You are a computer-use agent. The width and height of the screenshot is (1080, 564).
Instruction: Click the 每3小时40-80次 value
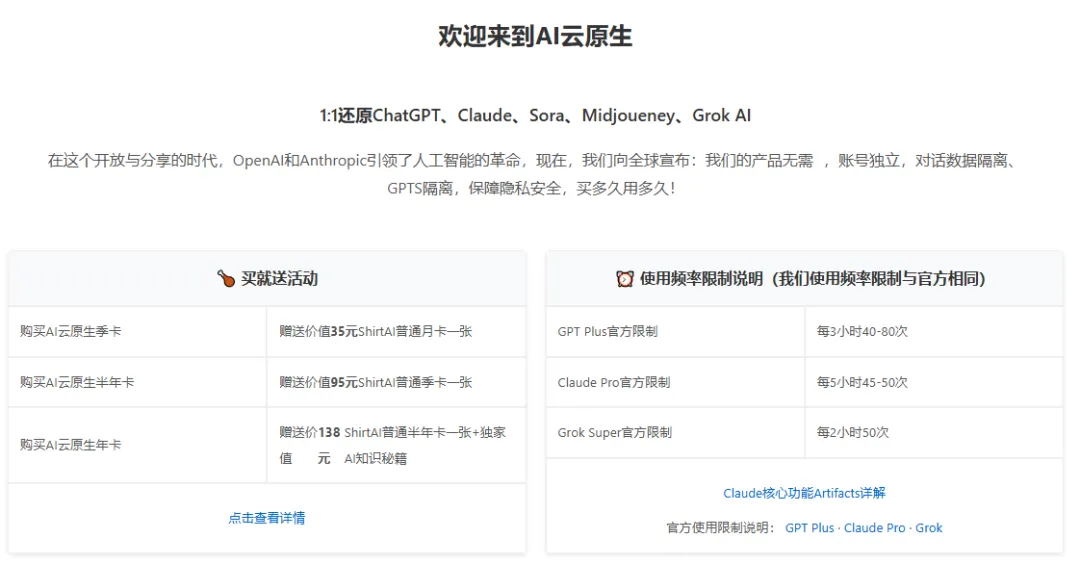(x=862, y=331)
